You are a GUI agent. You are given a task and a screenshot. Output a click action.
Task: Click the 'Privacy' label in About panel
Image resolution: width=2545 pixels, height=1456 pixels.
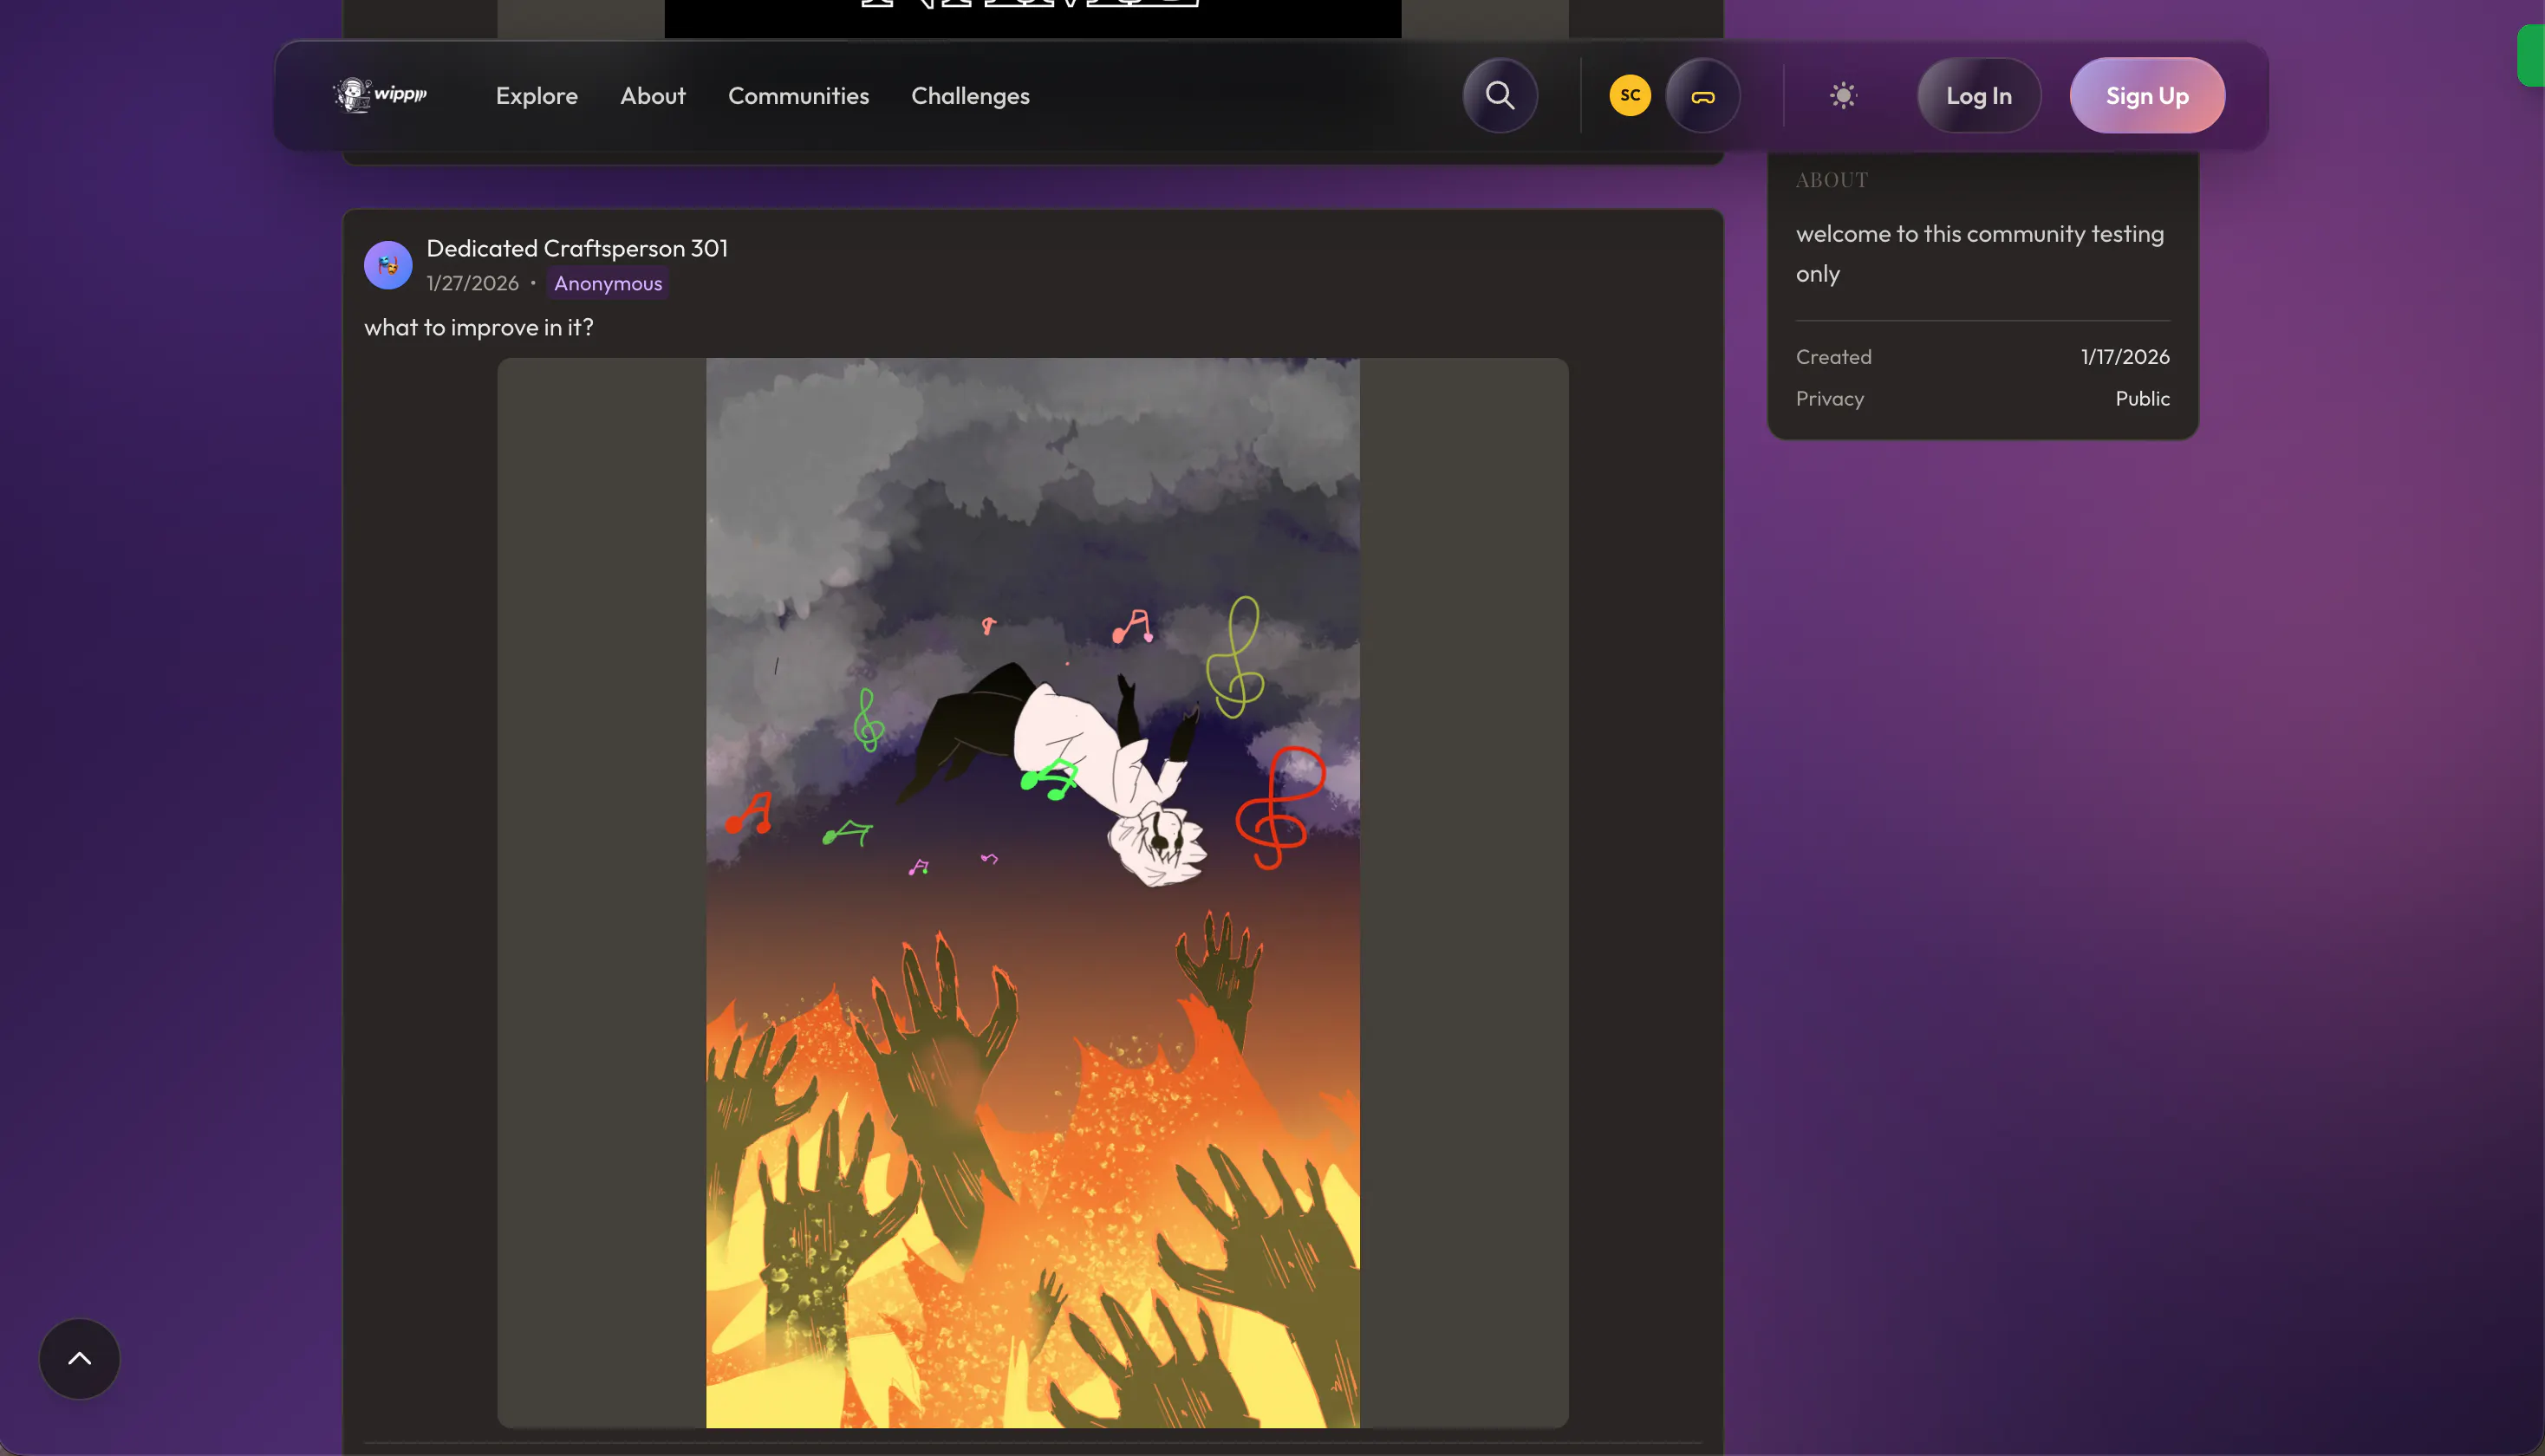click(x=1829, y=398)
